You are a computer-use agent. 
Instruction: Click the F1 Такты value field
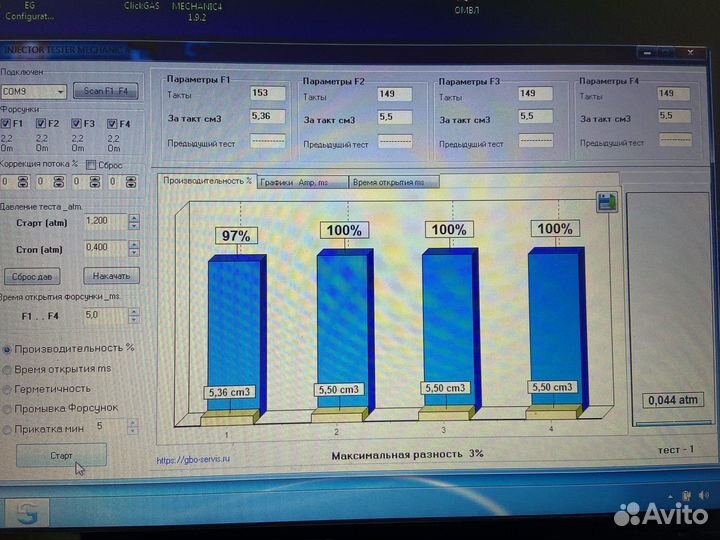267,94
